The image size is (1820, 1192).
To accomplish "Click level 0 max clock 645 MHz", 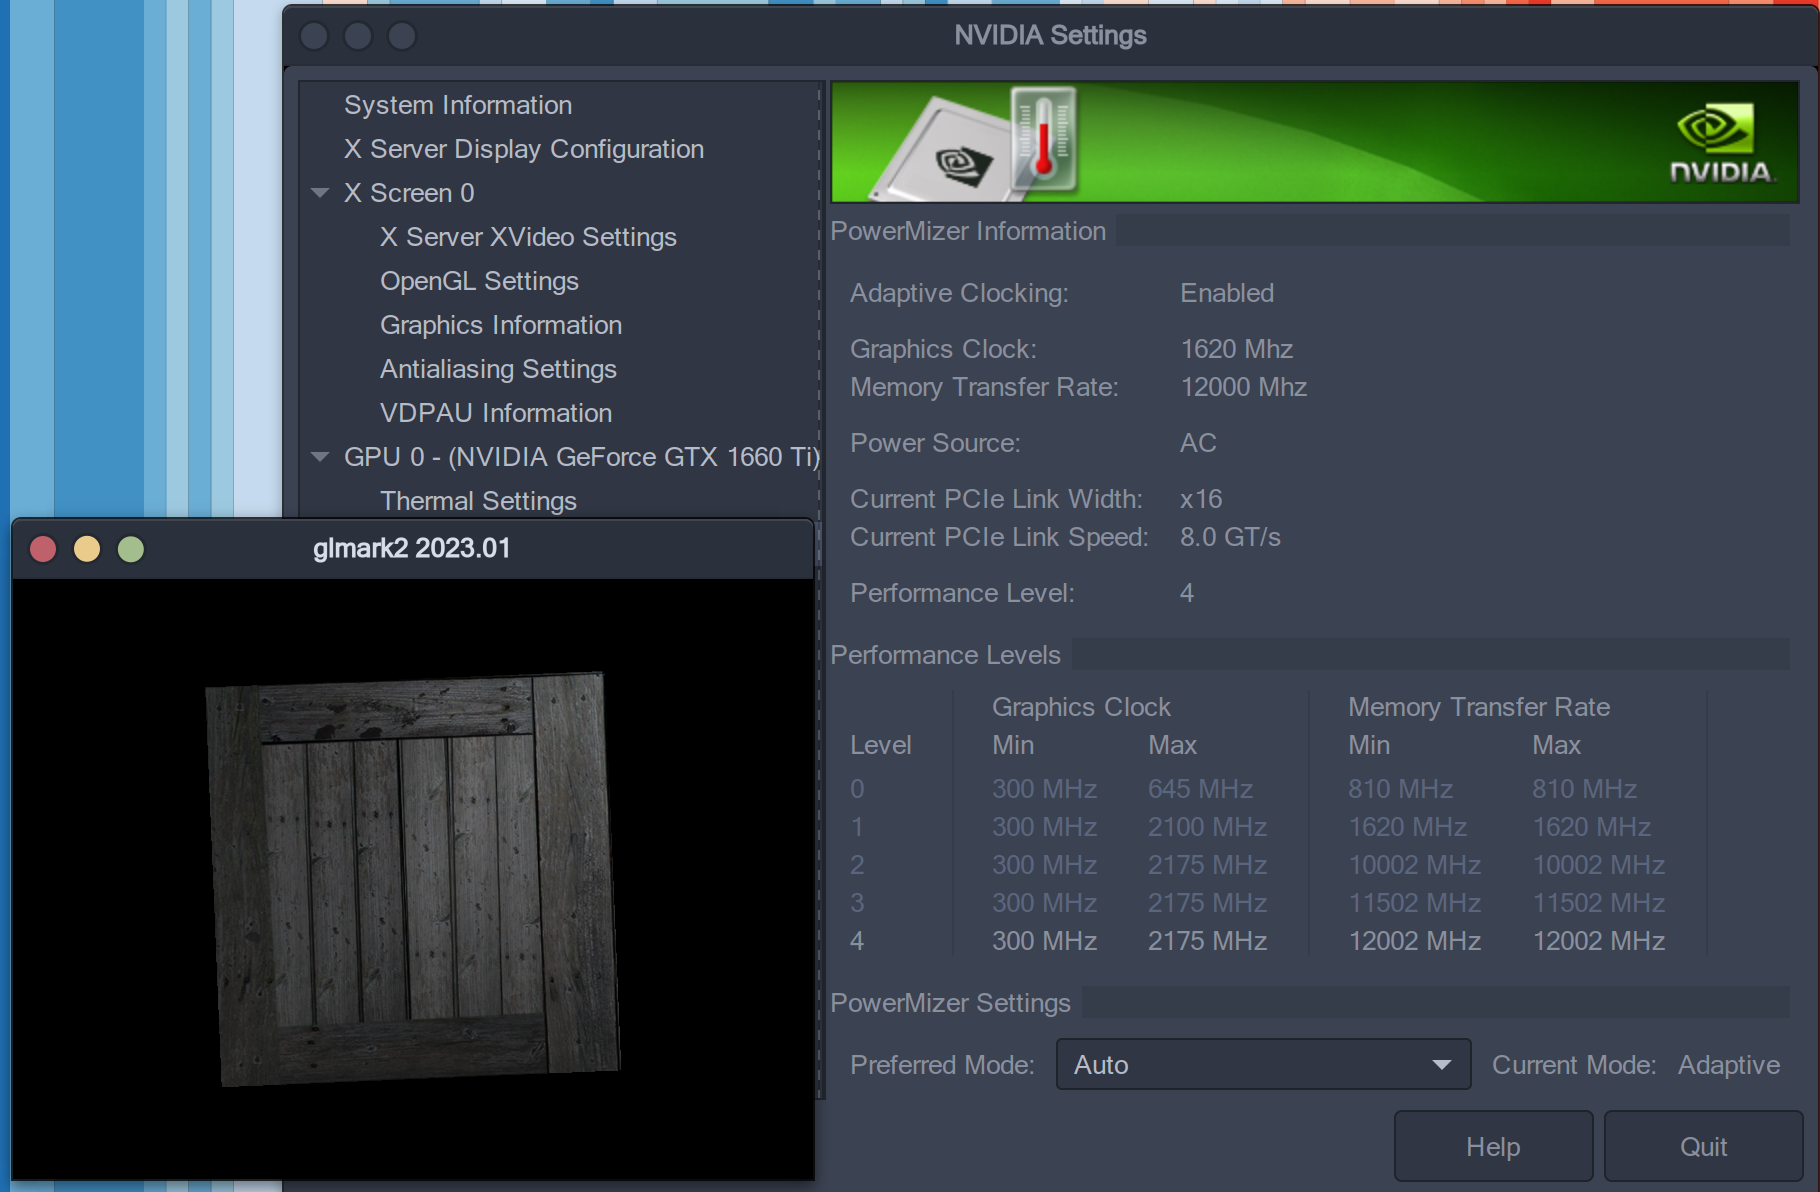I will 1200,789.
